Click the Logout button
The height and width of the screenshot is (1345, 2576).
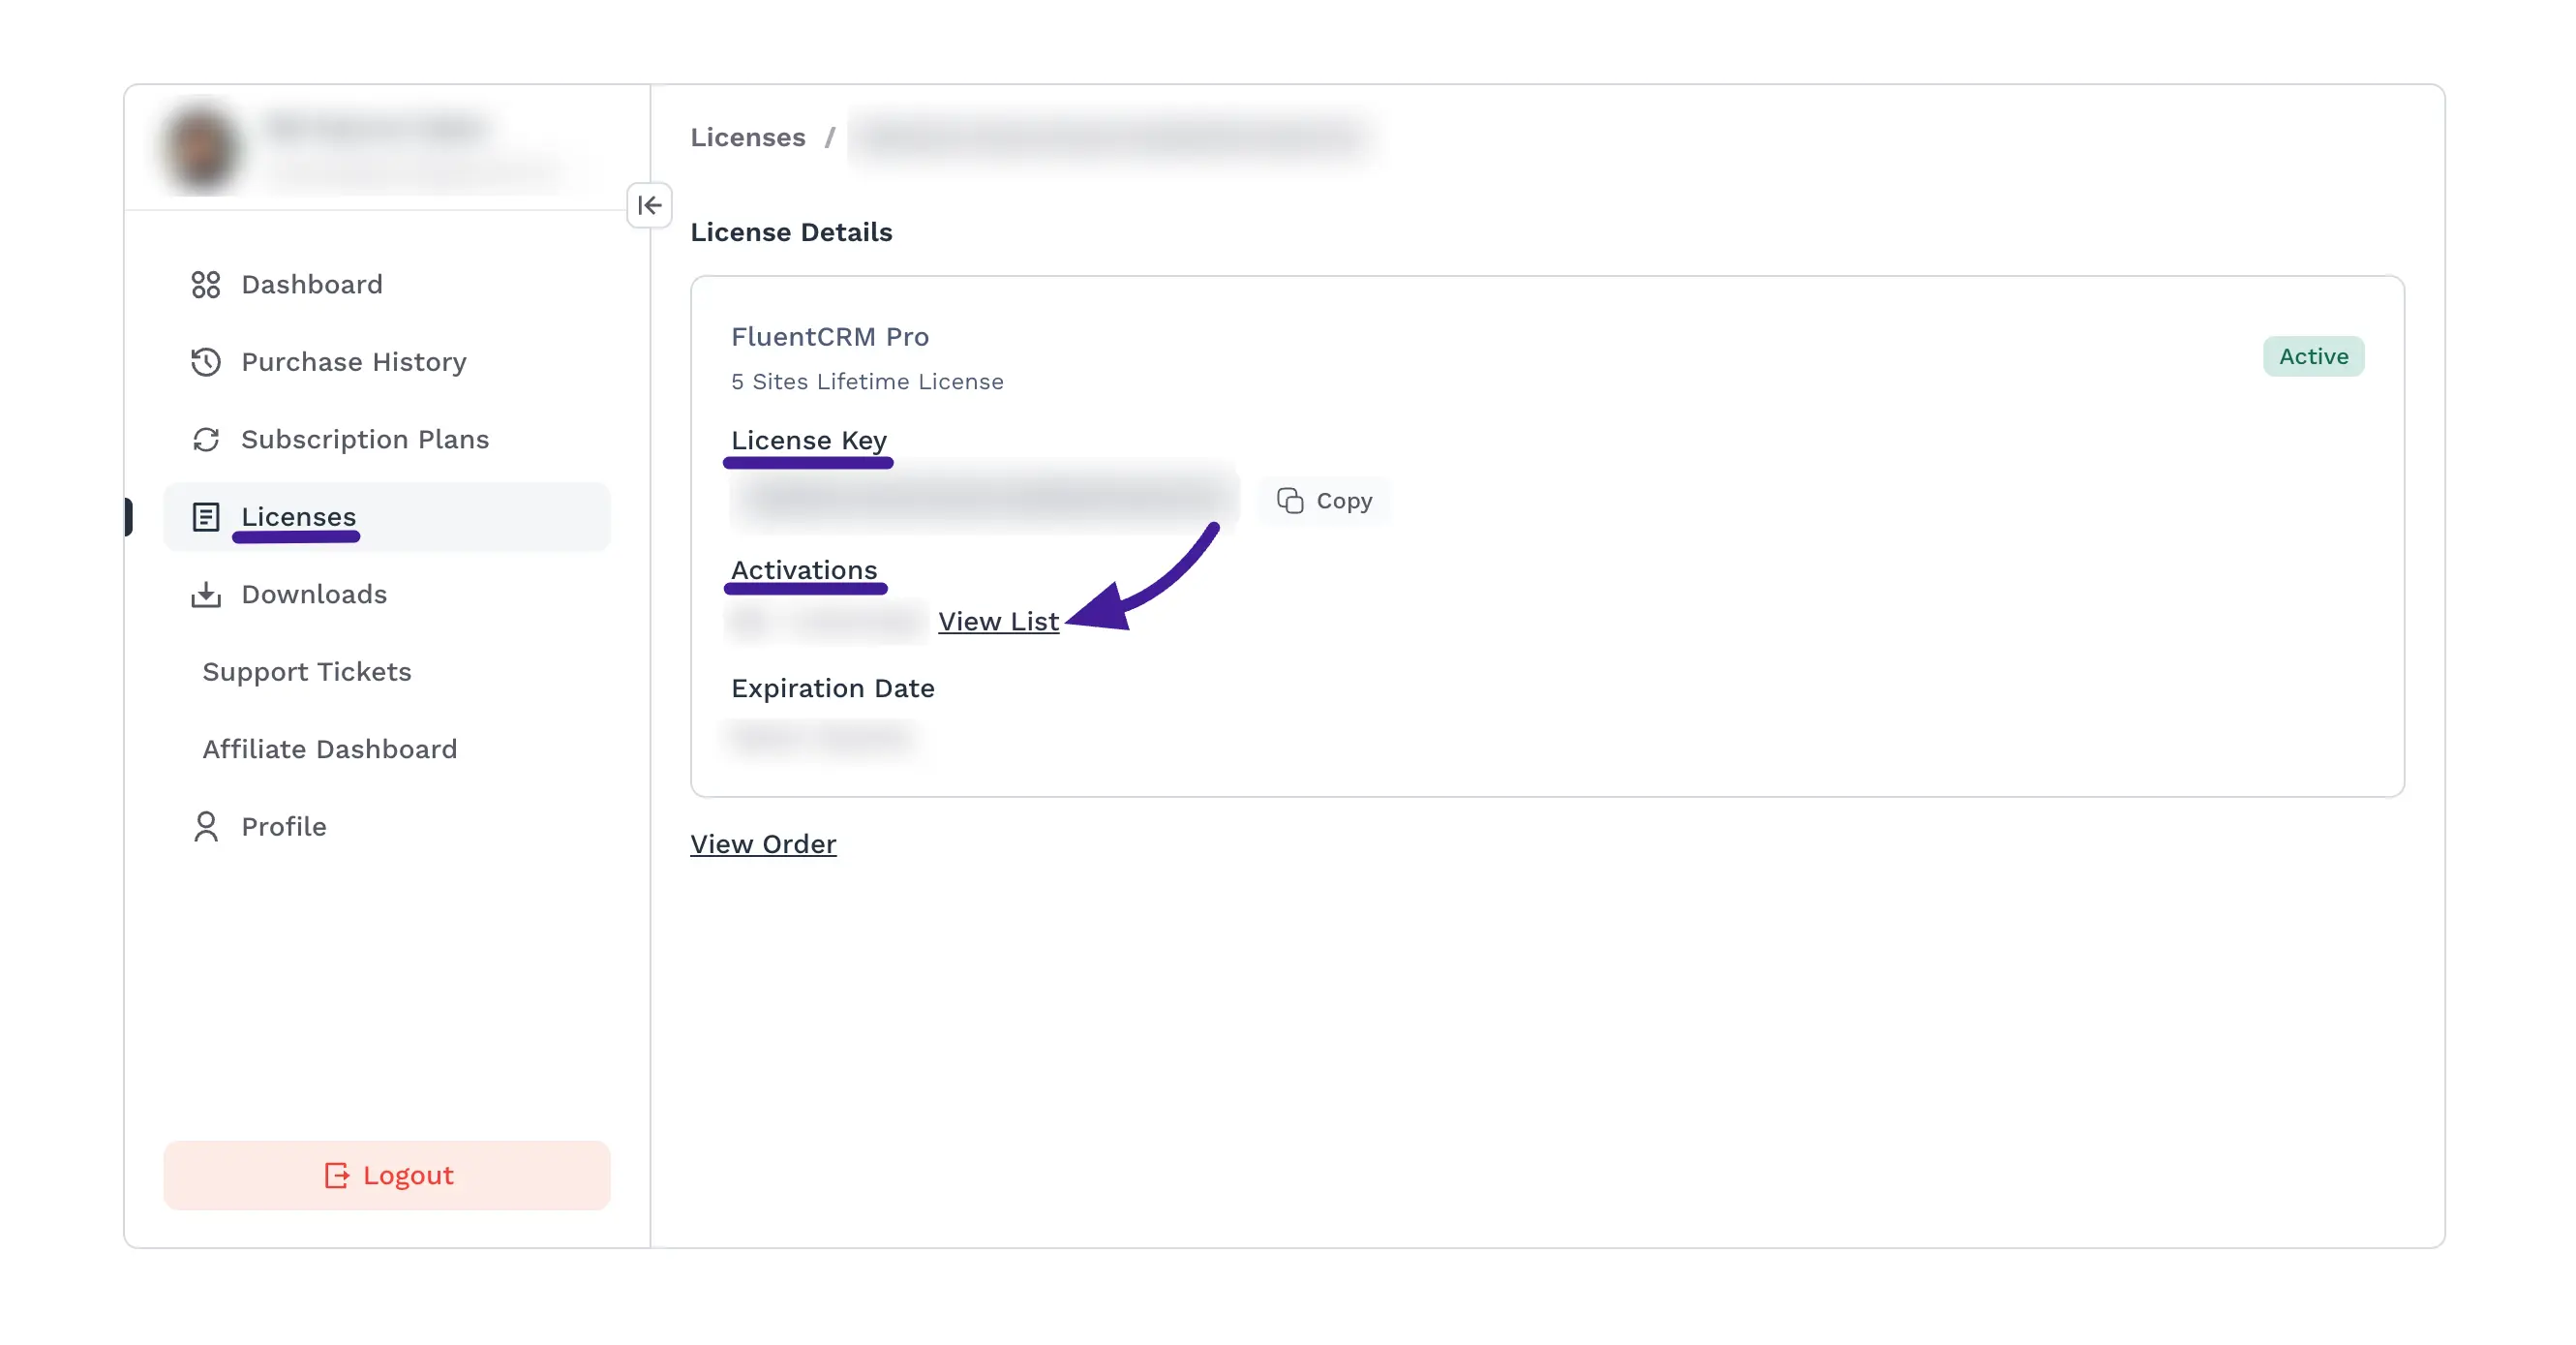(x=387, y=1176)
